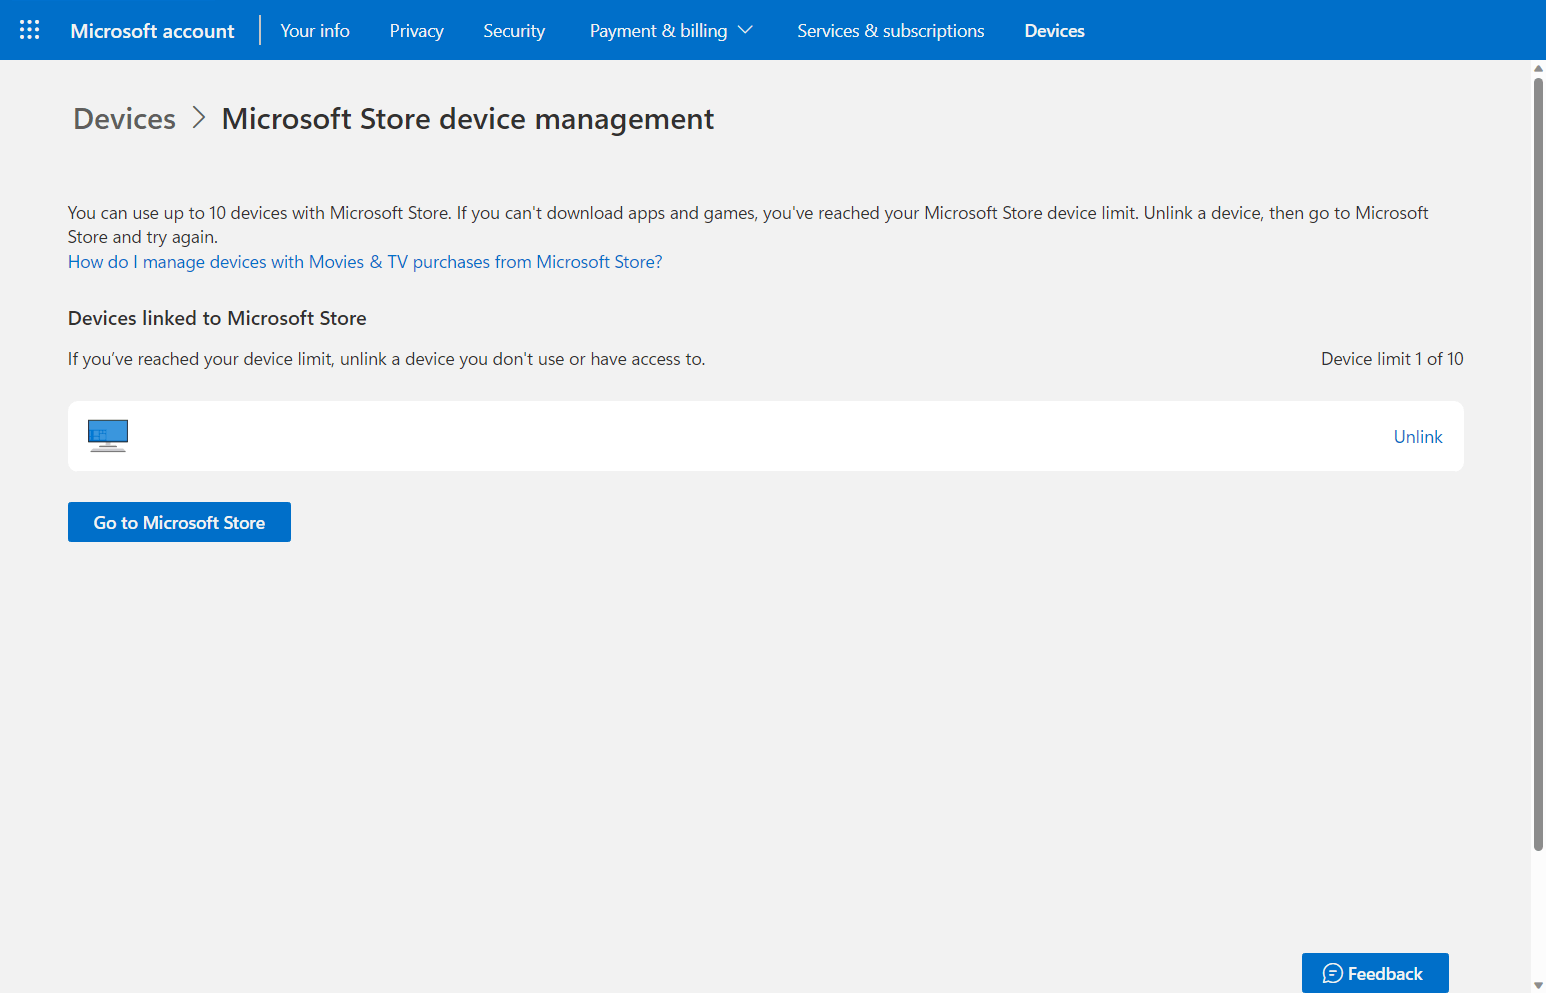The height and width of the screenshot is (993, 1546).
Task: Open Movies & TV device management help link
Action: [x=365, y=262]
